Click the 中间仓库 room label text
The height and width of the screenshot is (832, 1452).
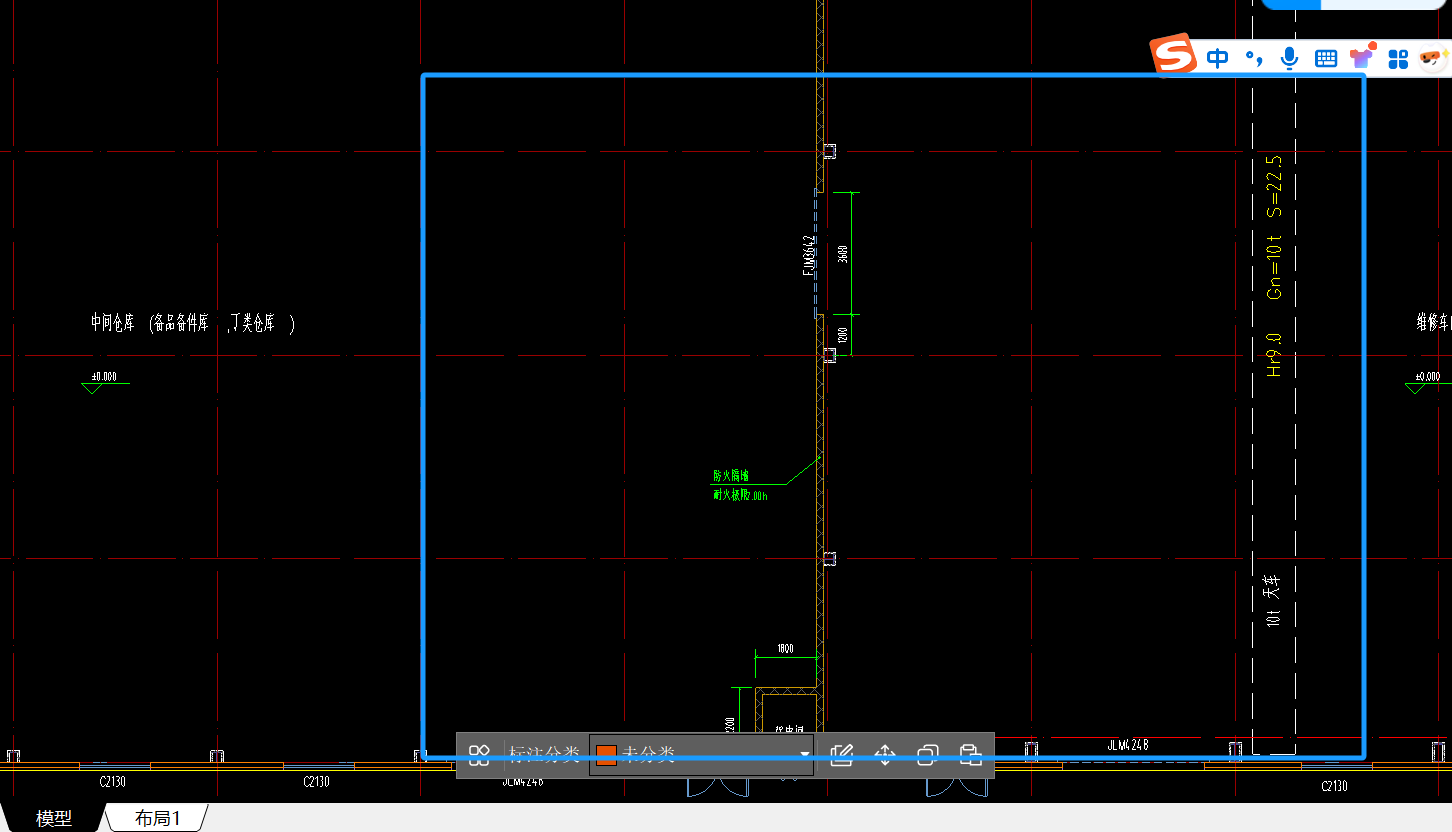click(x=113, y=323)
